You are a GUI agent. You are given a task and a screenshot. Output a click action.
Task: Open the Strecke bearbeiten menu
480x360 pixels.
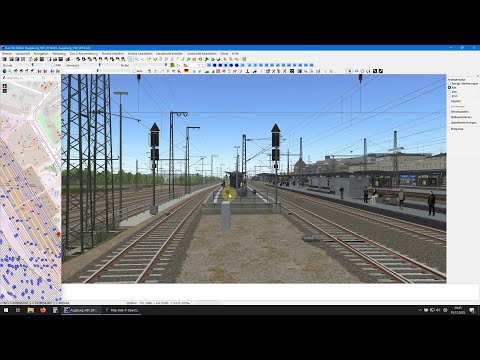(140, 53)
